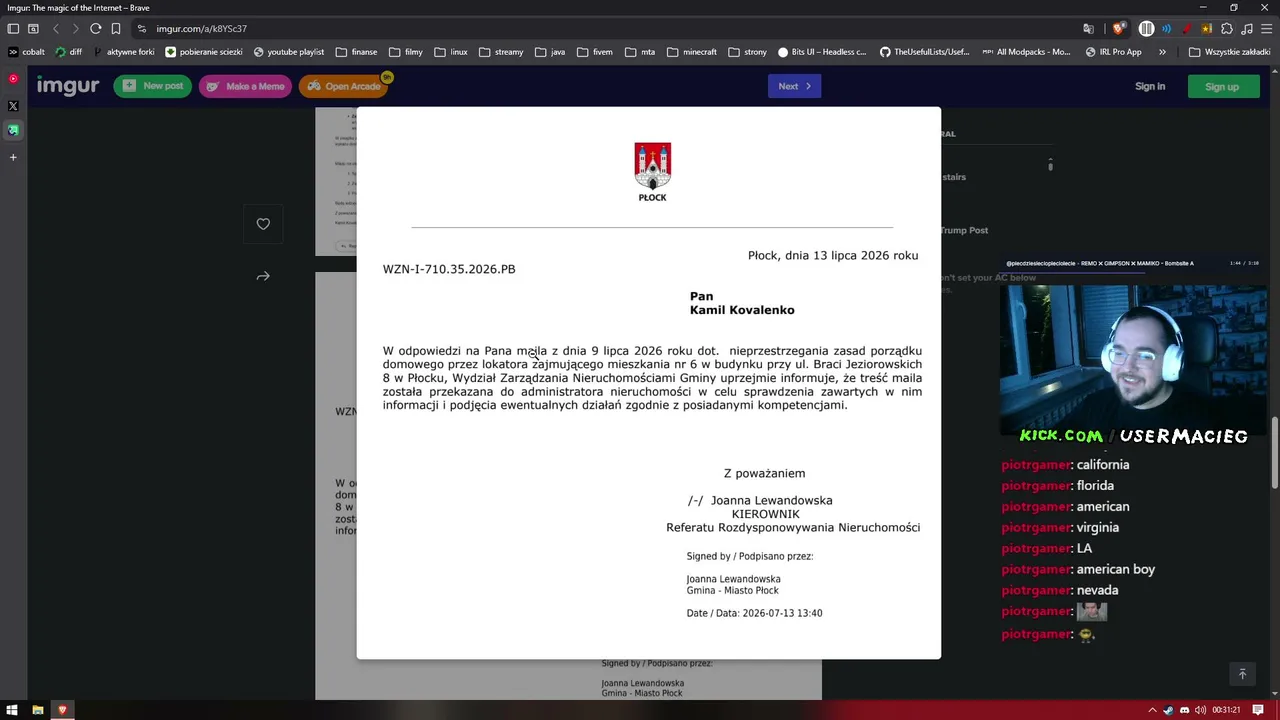Reload the imgur page
The image size is (1280, 720).
tap(96, 29)
